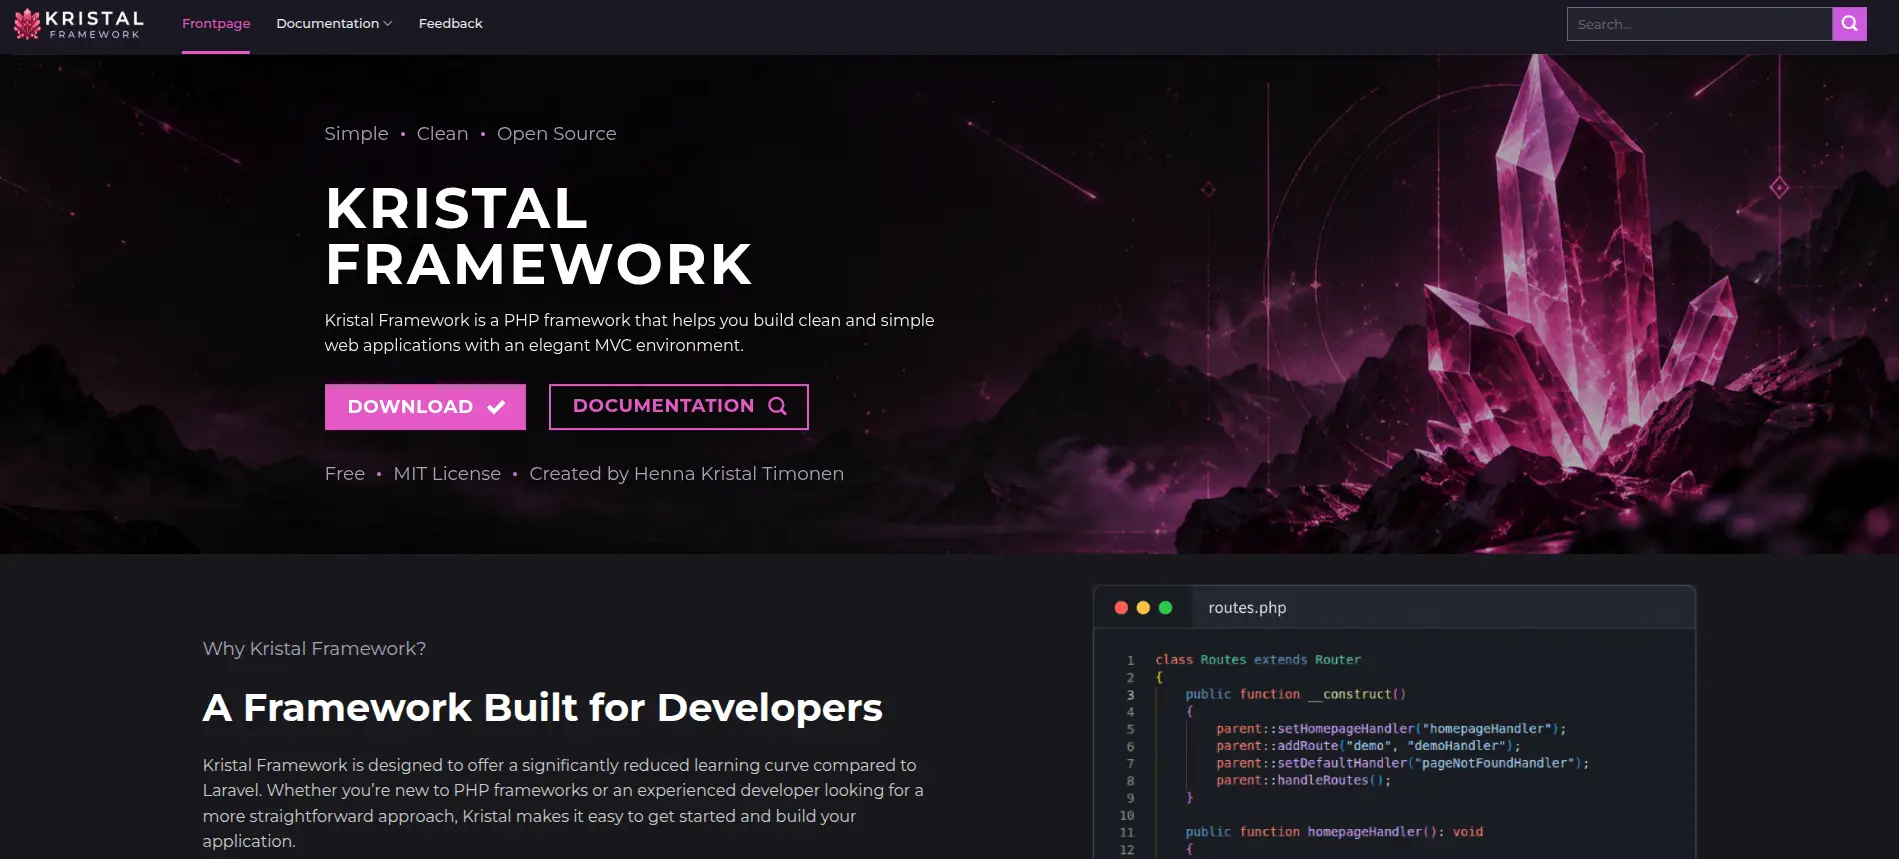Click the Kristal Framework logo

(79, 24)
